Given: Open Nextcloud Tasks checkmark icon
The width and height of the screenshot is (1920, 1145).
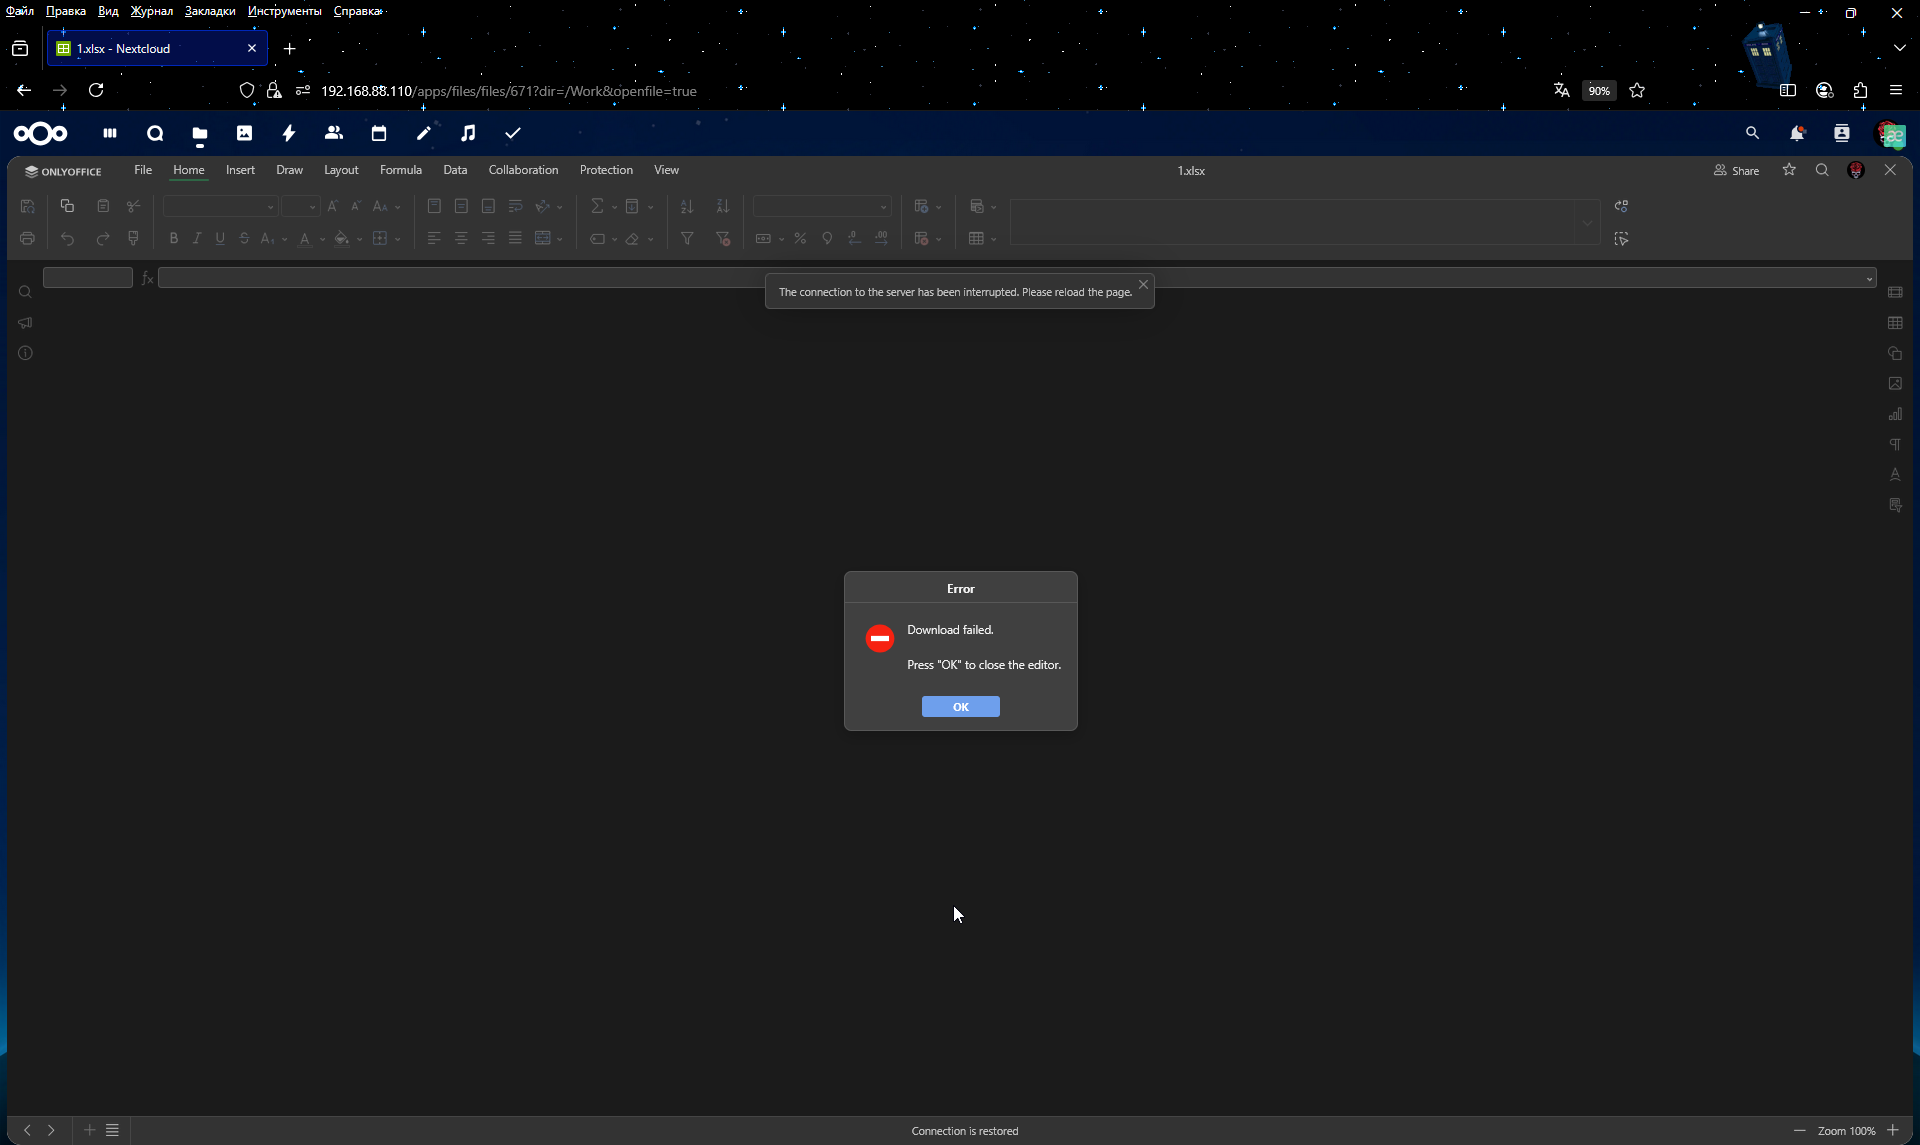Looking at the screenshot, I should (x=513, y=133).
